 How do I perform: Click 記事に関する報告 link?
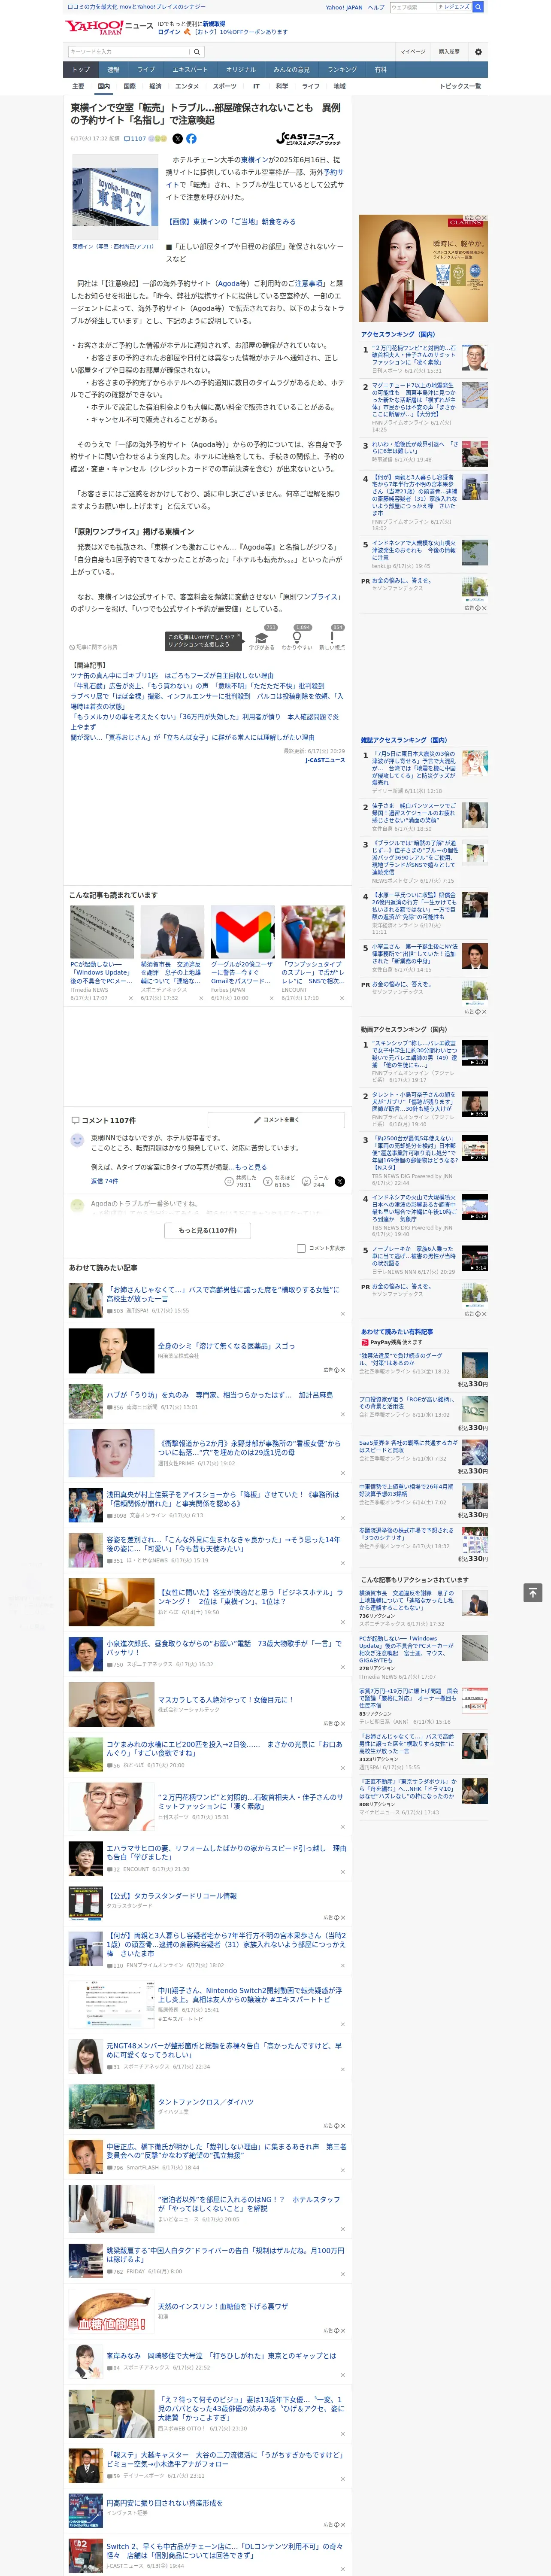coord(93,647)
